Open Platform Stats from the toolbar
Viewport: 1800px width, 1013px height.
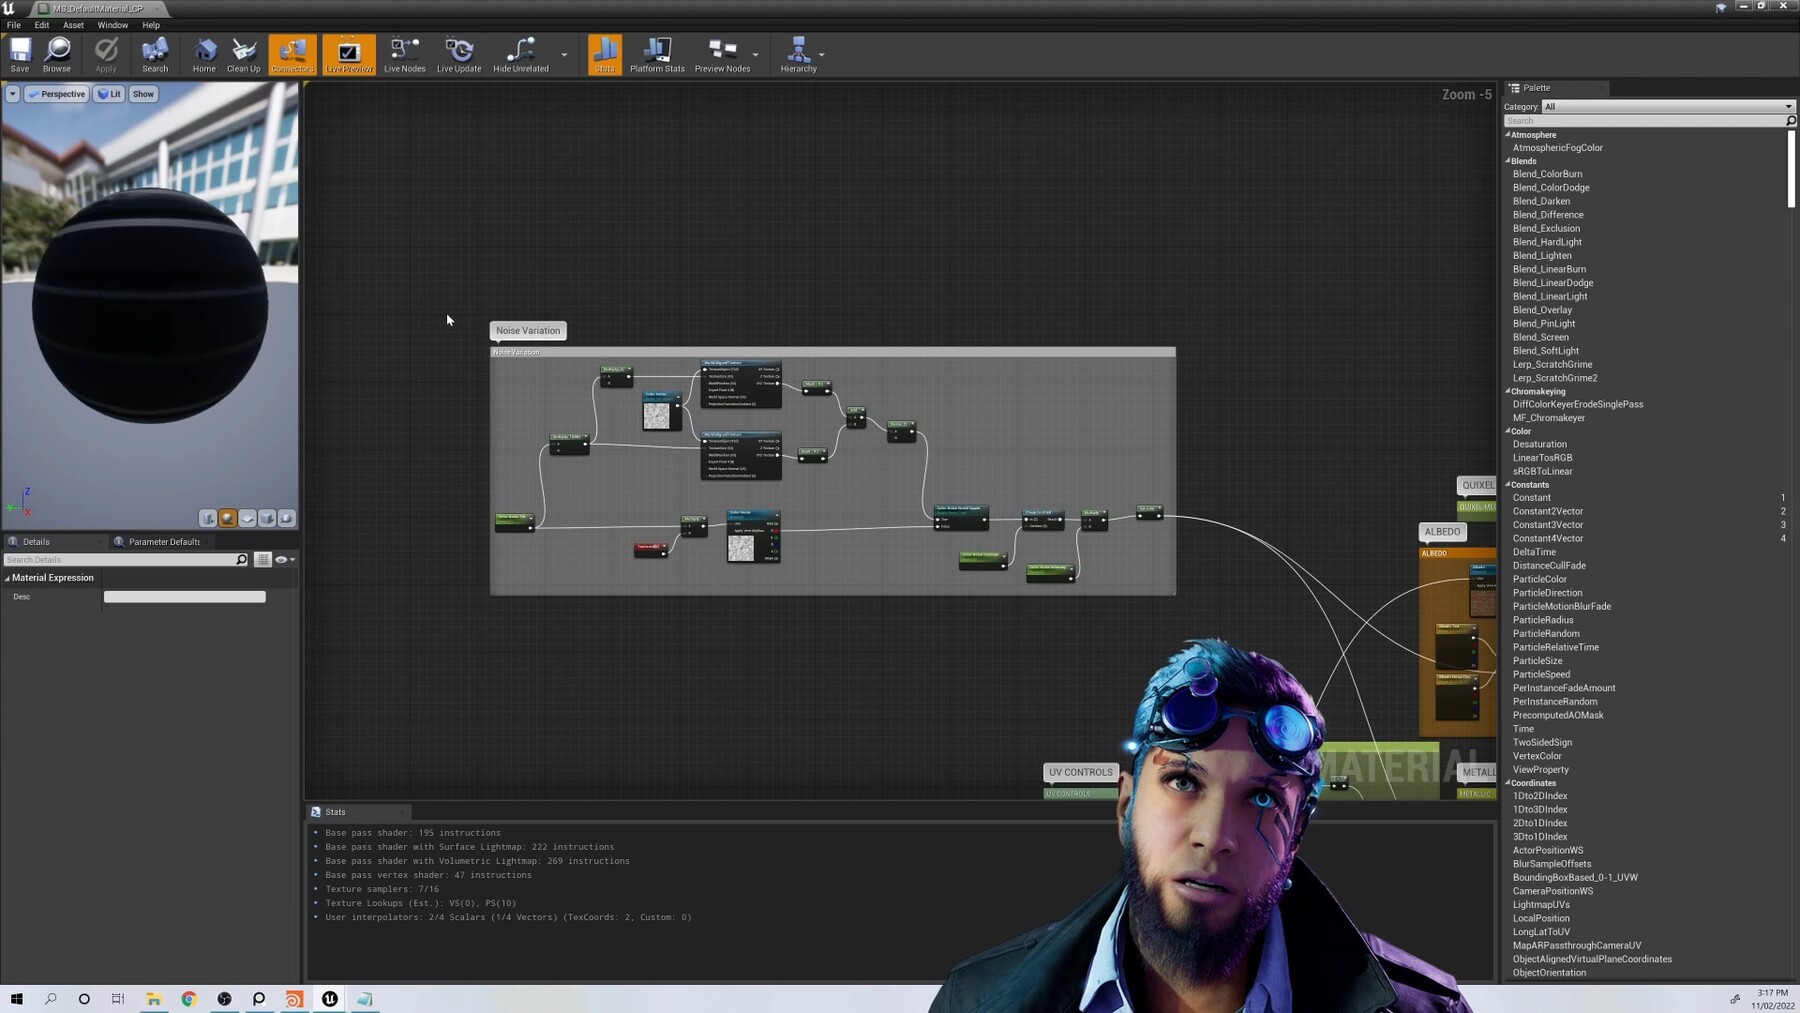click(x=657, y=52)
